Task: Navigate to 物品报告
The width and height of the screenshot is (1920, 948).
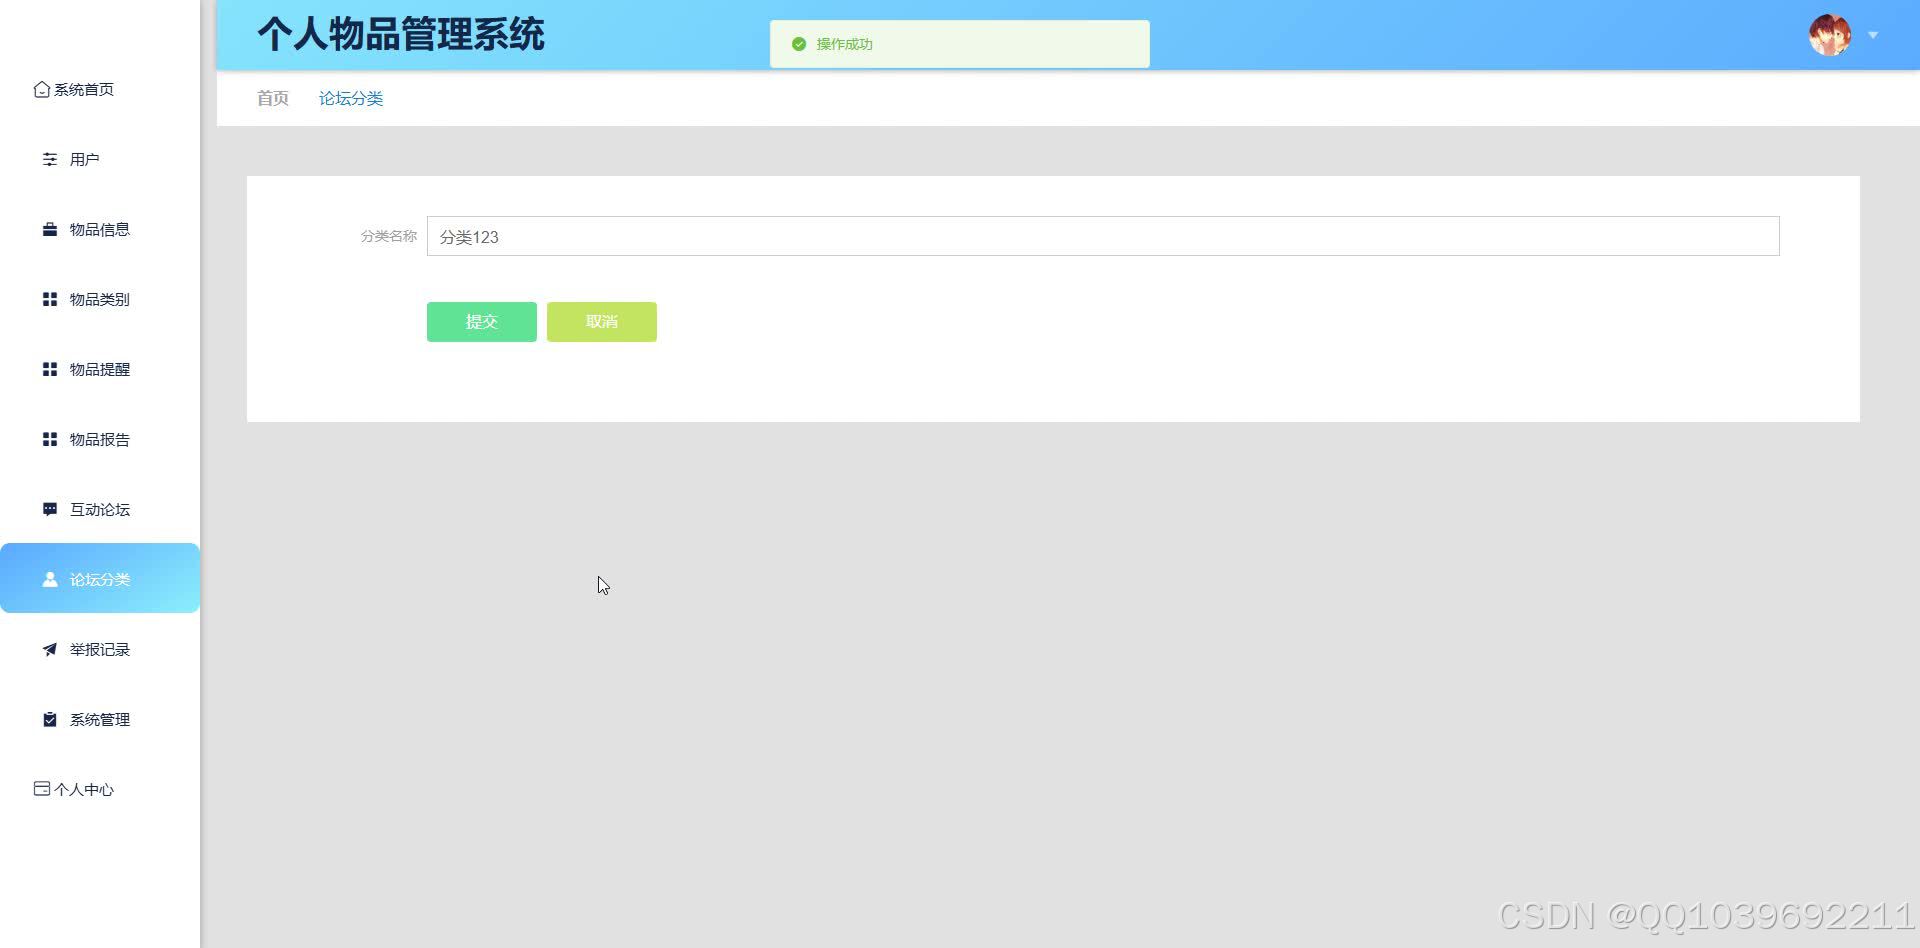Action: 100,439
